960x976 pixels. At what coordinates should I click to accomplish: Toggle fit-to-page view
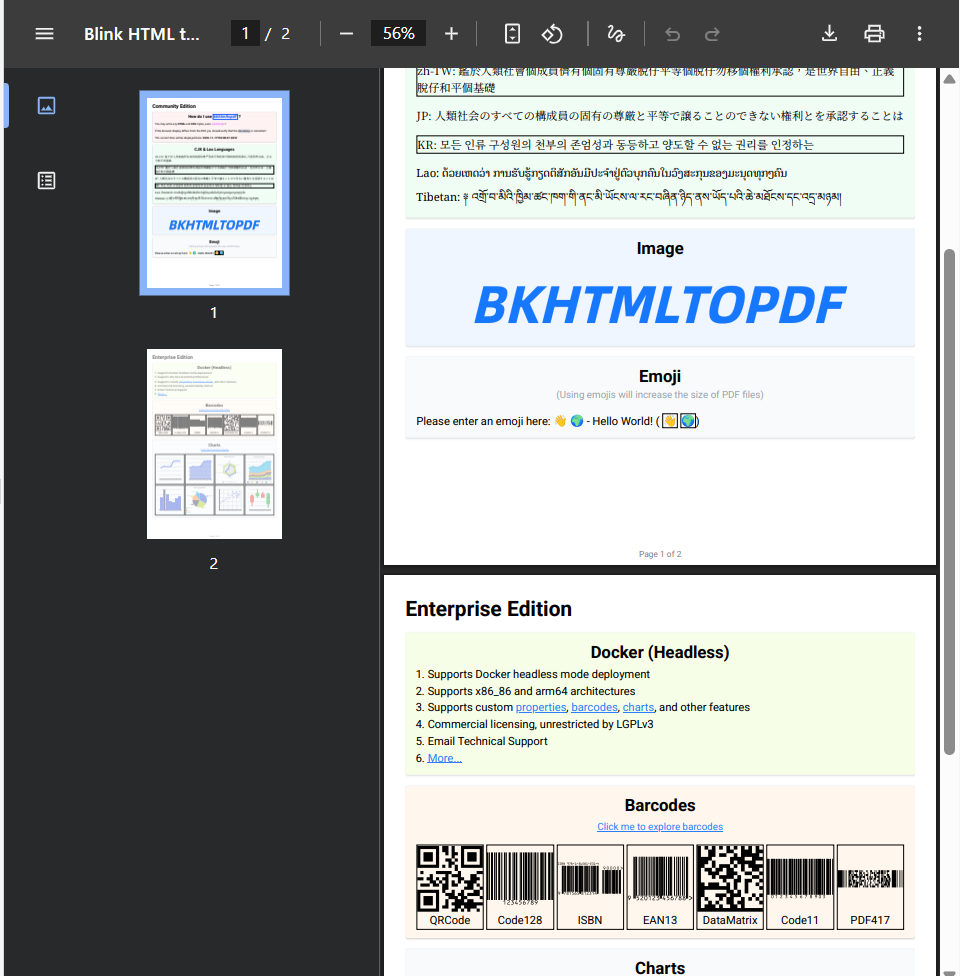tap(511, 33)
